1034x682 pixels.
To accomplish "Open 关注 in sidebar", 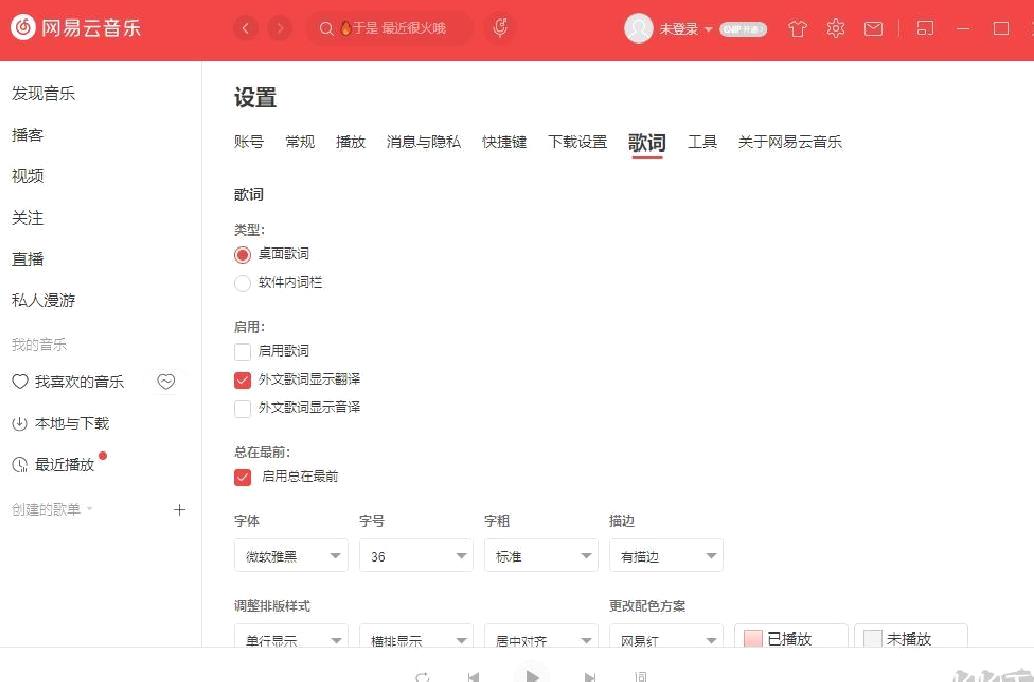I will (28, 218).
